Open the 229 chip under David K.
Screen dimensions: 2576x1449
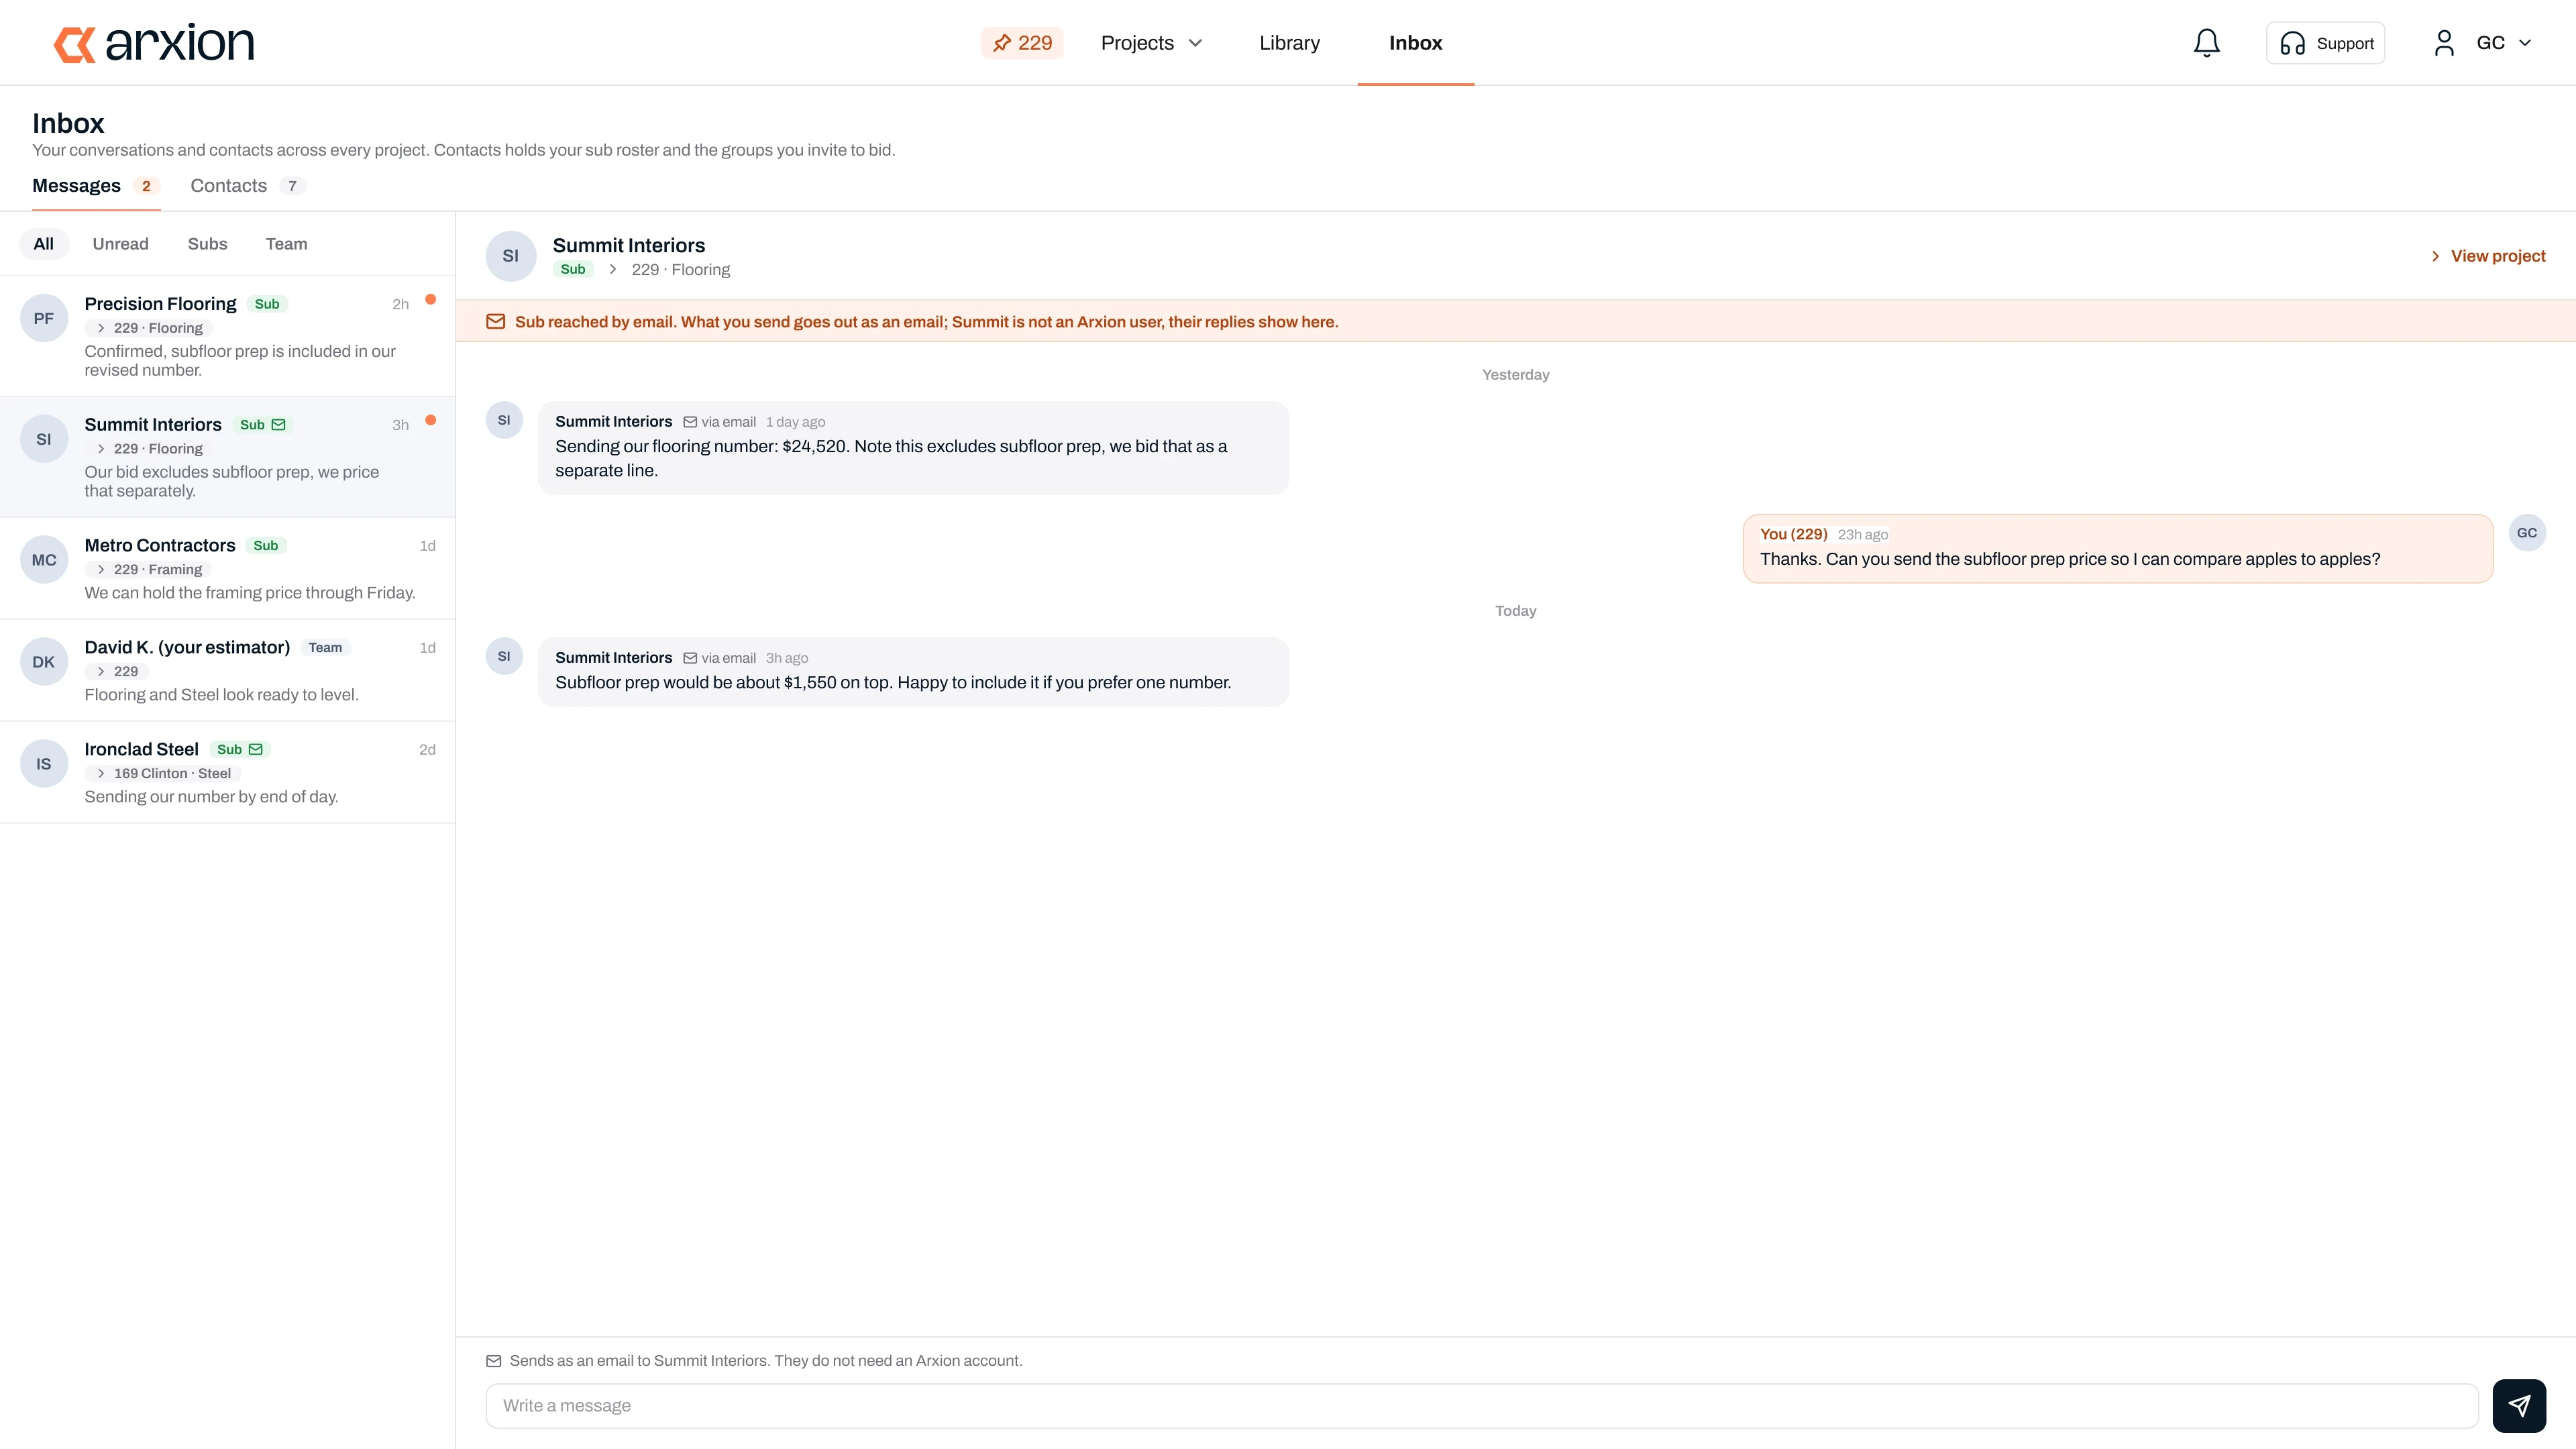116,672
